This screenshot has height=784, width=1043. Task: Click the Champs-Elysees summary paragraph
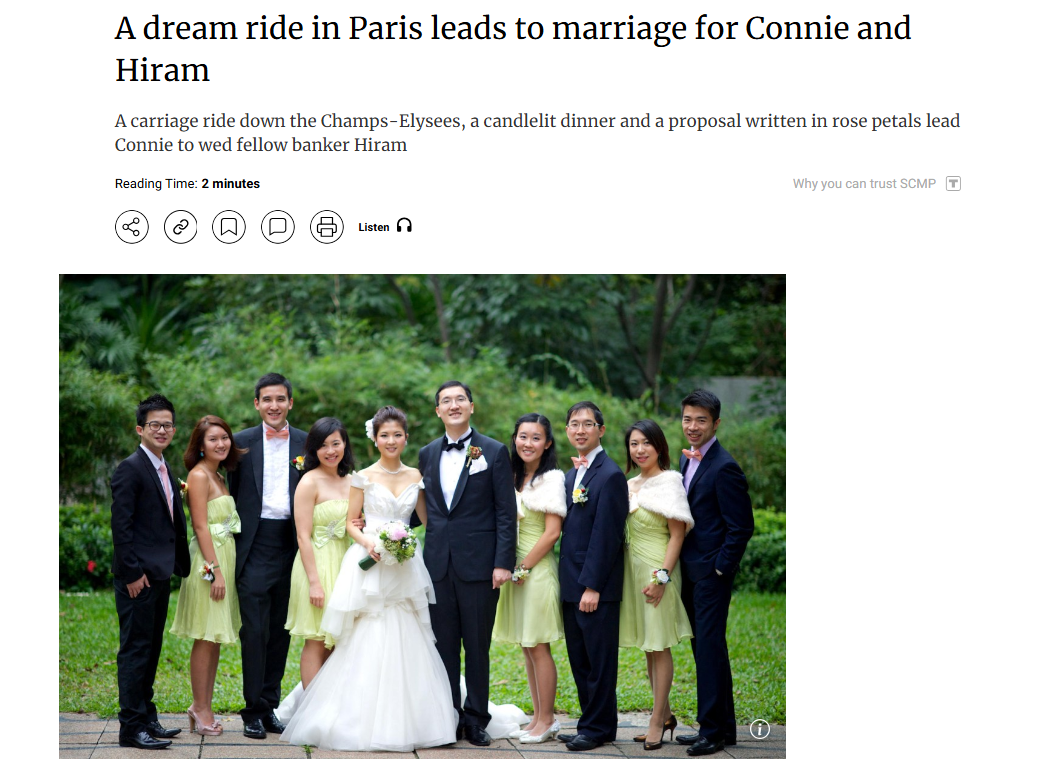tap(537, 132)
